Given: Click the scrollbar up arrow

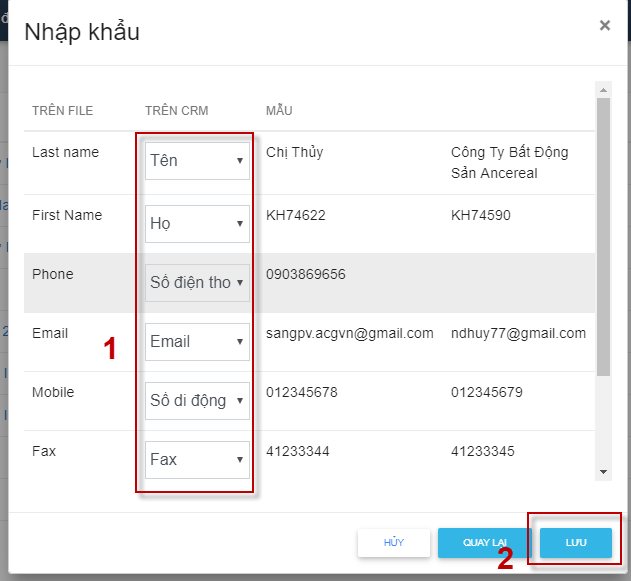Looking at the screenshot, I should pyautogui.click(x=603, y=90).
